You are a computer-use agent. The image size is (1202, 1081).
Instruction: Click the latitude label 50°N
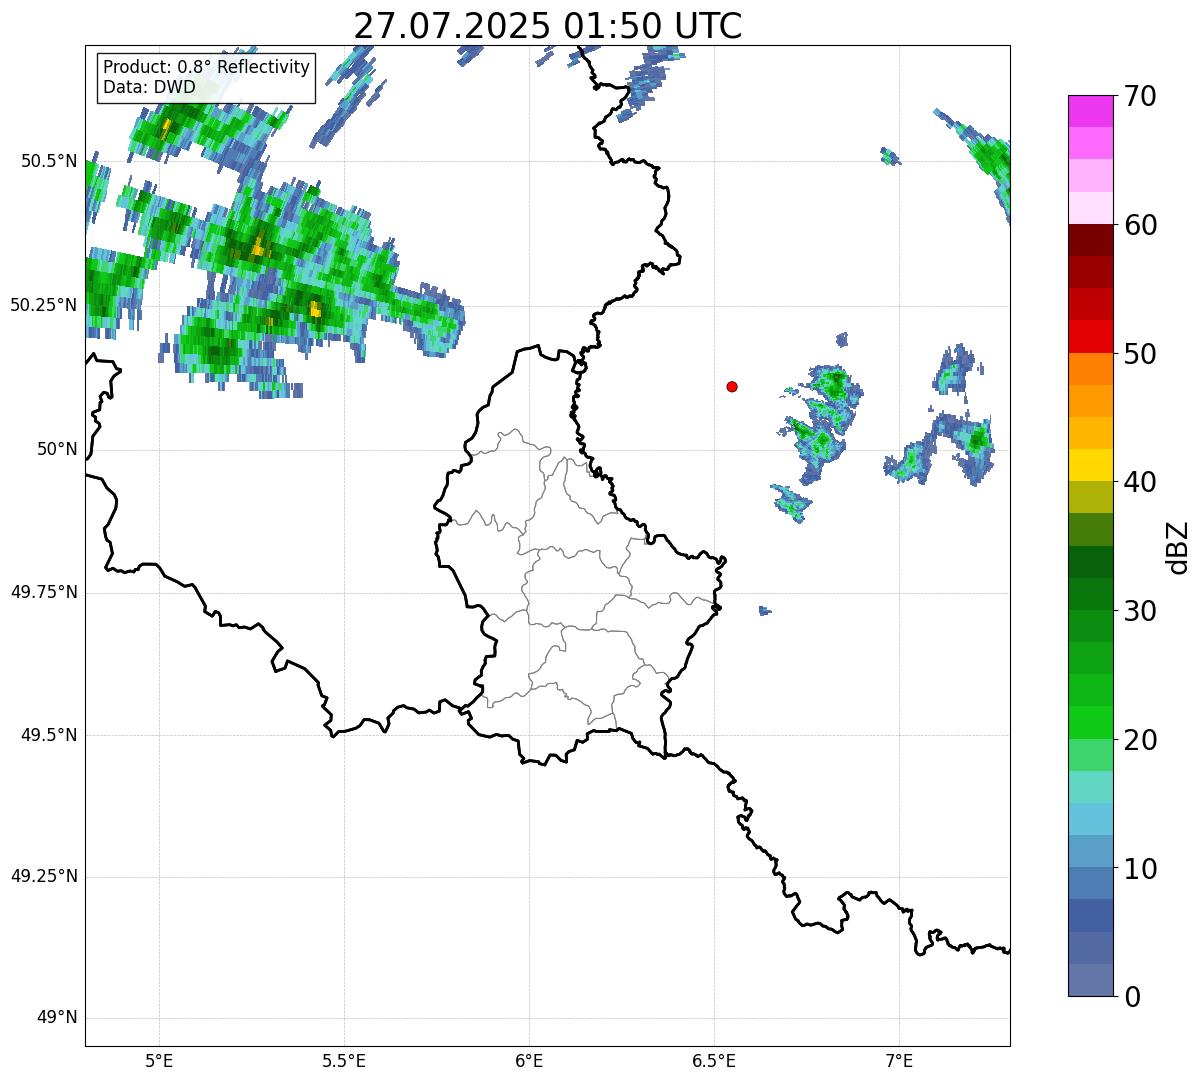point(58,449)
